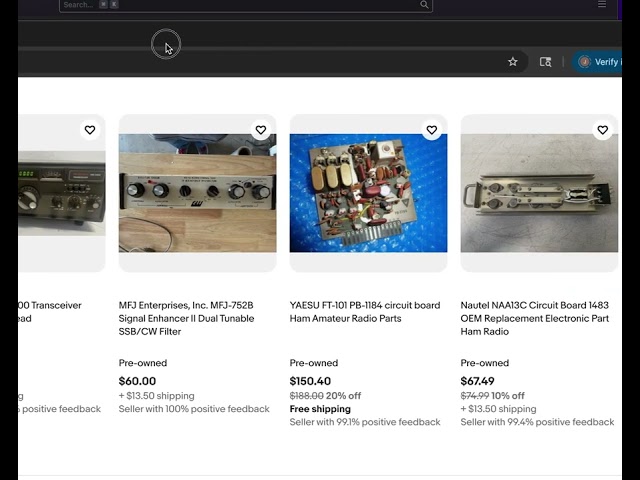The height and width of the screenshot is (480, 640).
Task: Click 'Seller with 99.4% positive feedback' text
Action: tap(538, 422)
